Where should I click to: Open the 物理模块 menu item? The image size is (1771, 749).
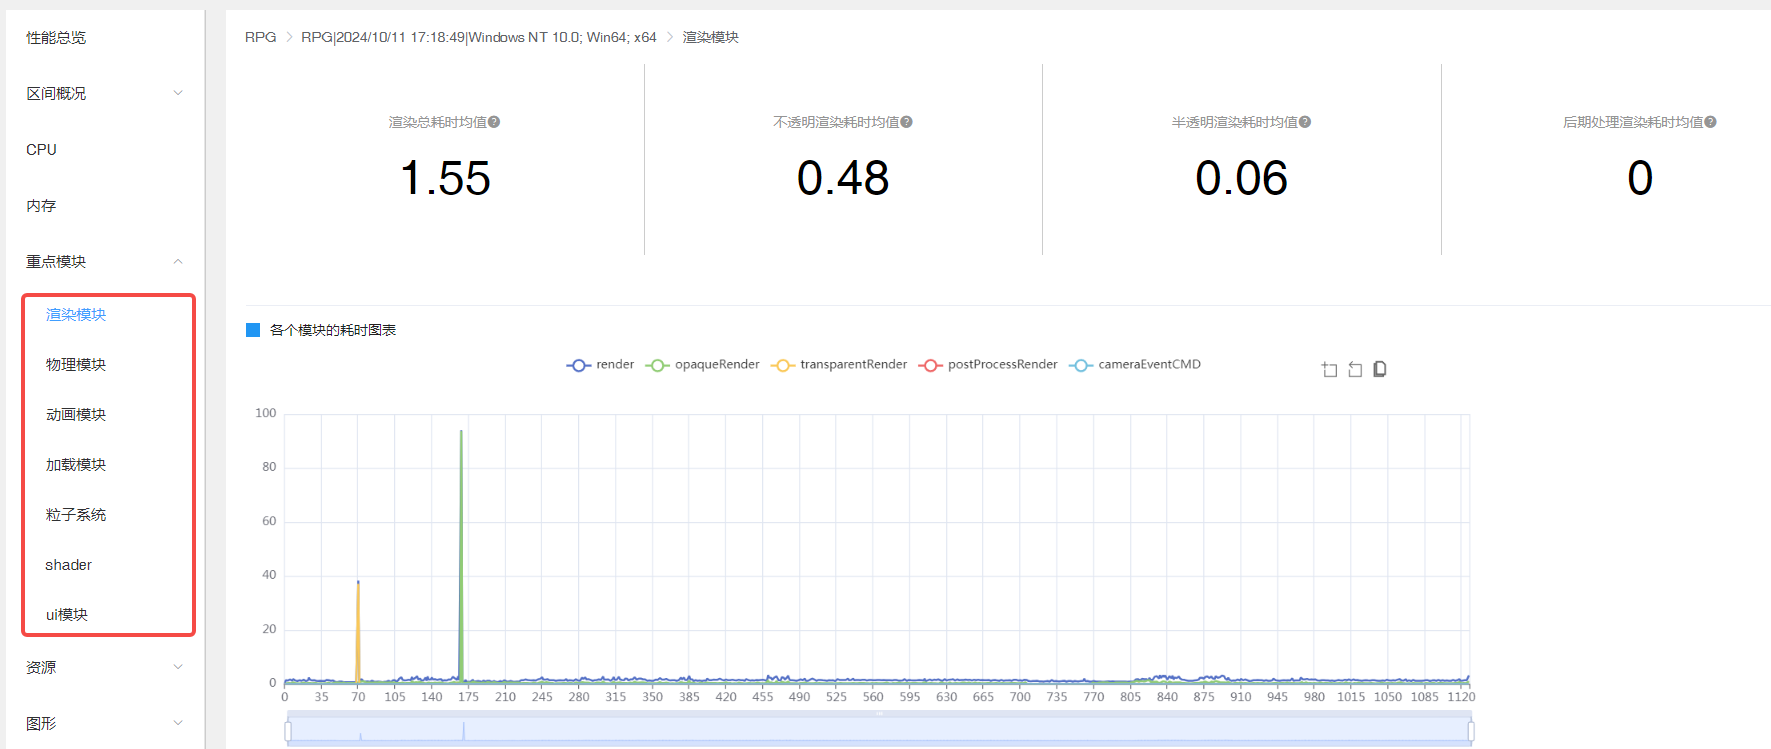point(76,365)
